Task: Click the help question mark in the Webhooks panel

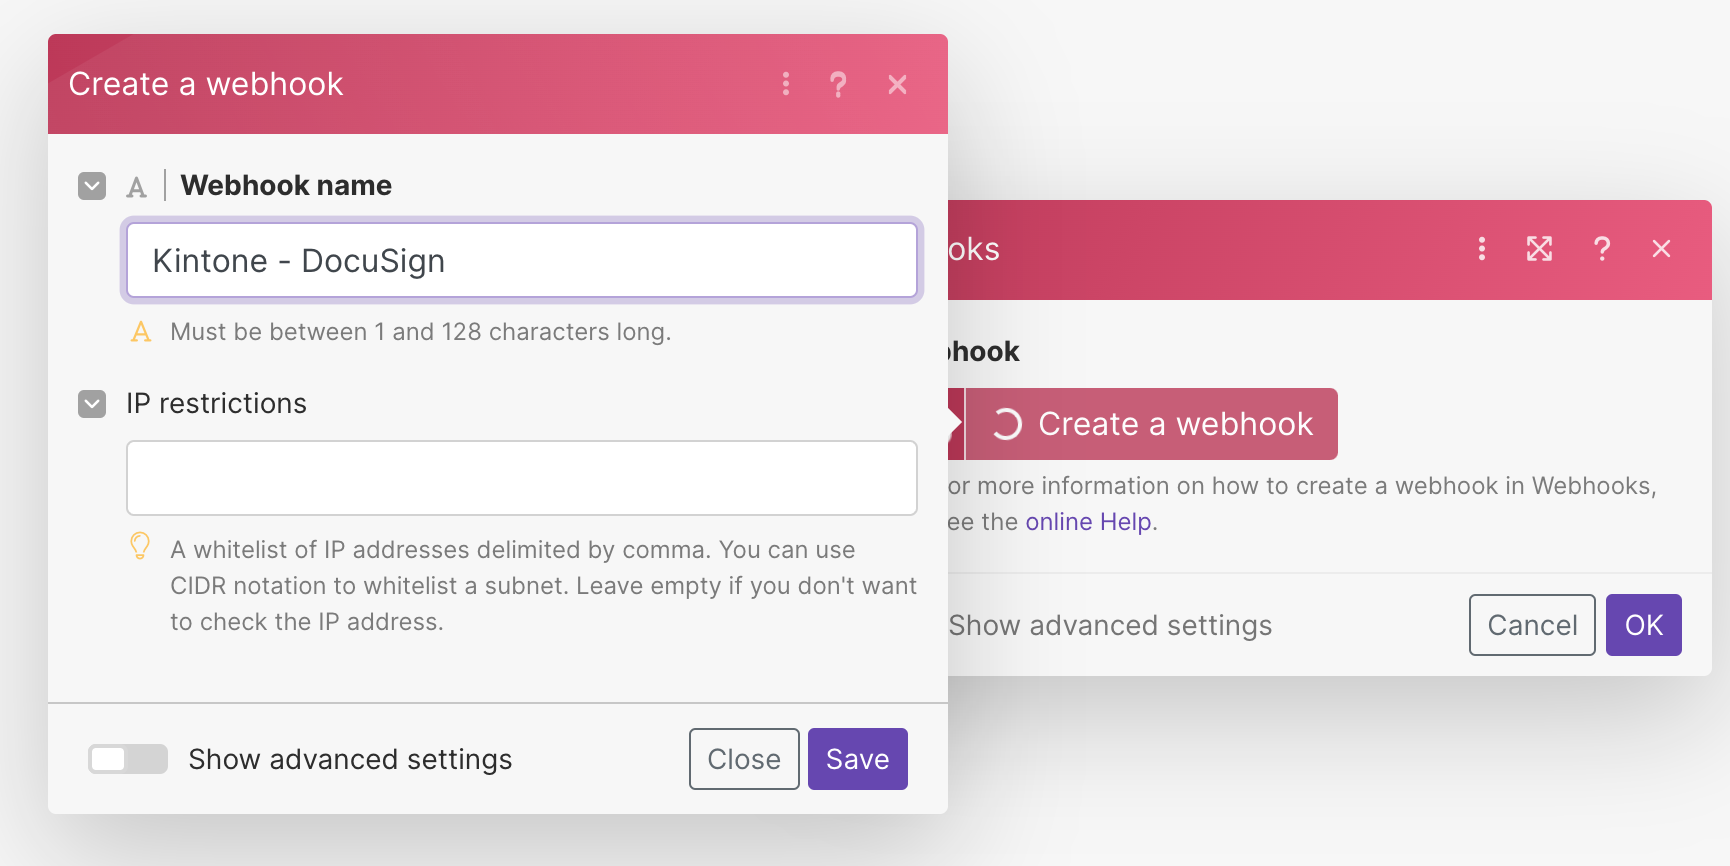Action: (x=1601, y=249)
